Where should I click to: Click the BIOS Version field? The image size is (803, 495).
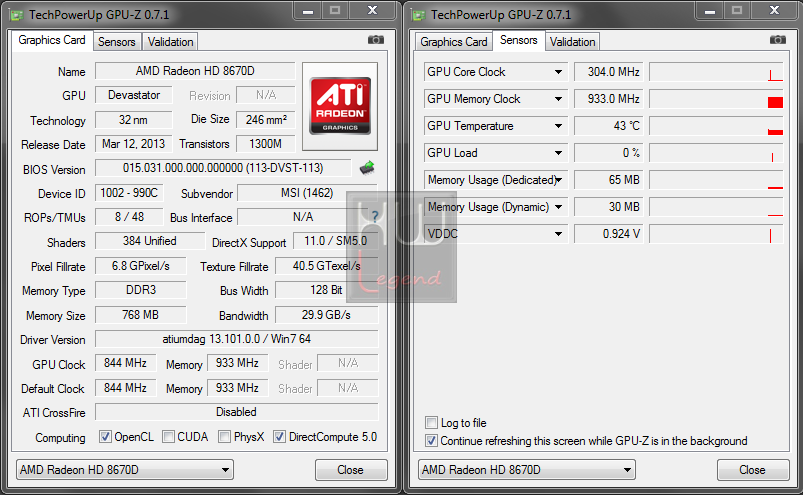point(223,168)
